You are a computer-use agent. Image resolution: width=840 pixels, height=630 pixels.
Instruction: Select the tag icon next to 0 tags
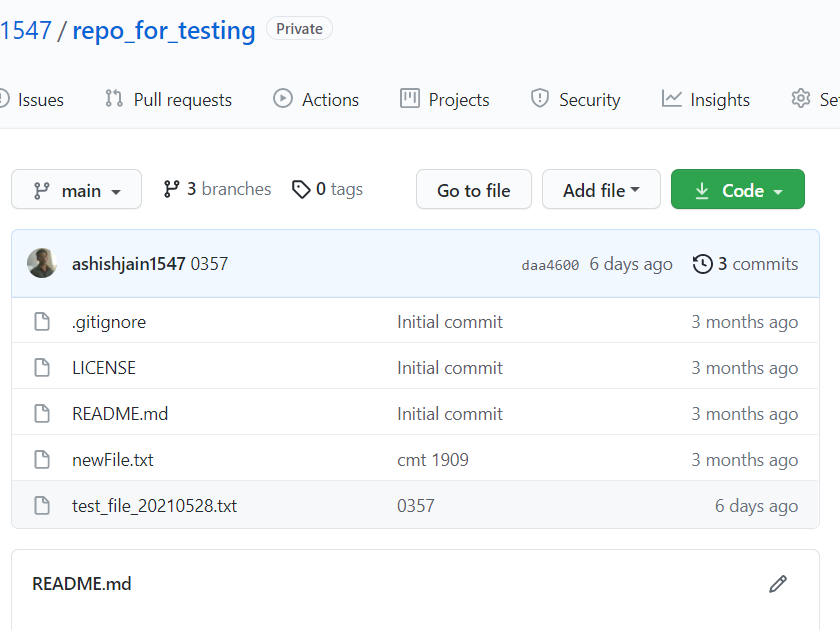302,189
